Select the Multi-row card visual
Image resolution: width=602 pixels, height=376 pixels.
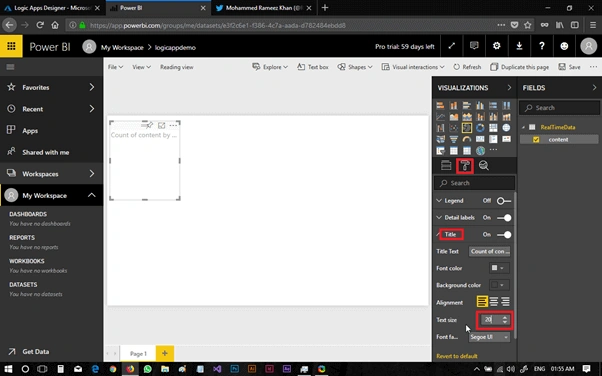pos(493,139)
